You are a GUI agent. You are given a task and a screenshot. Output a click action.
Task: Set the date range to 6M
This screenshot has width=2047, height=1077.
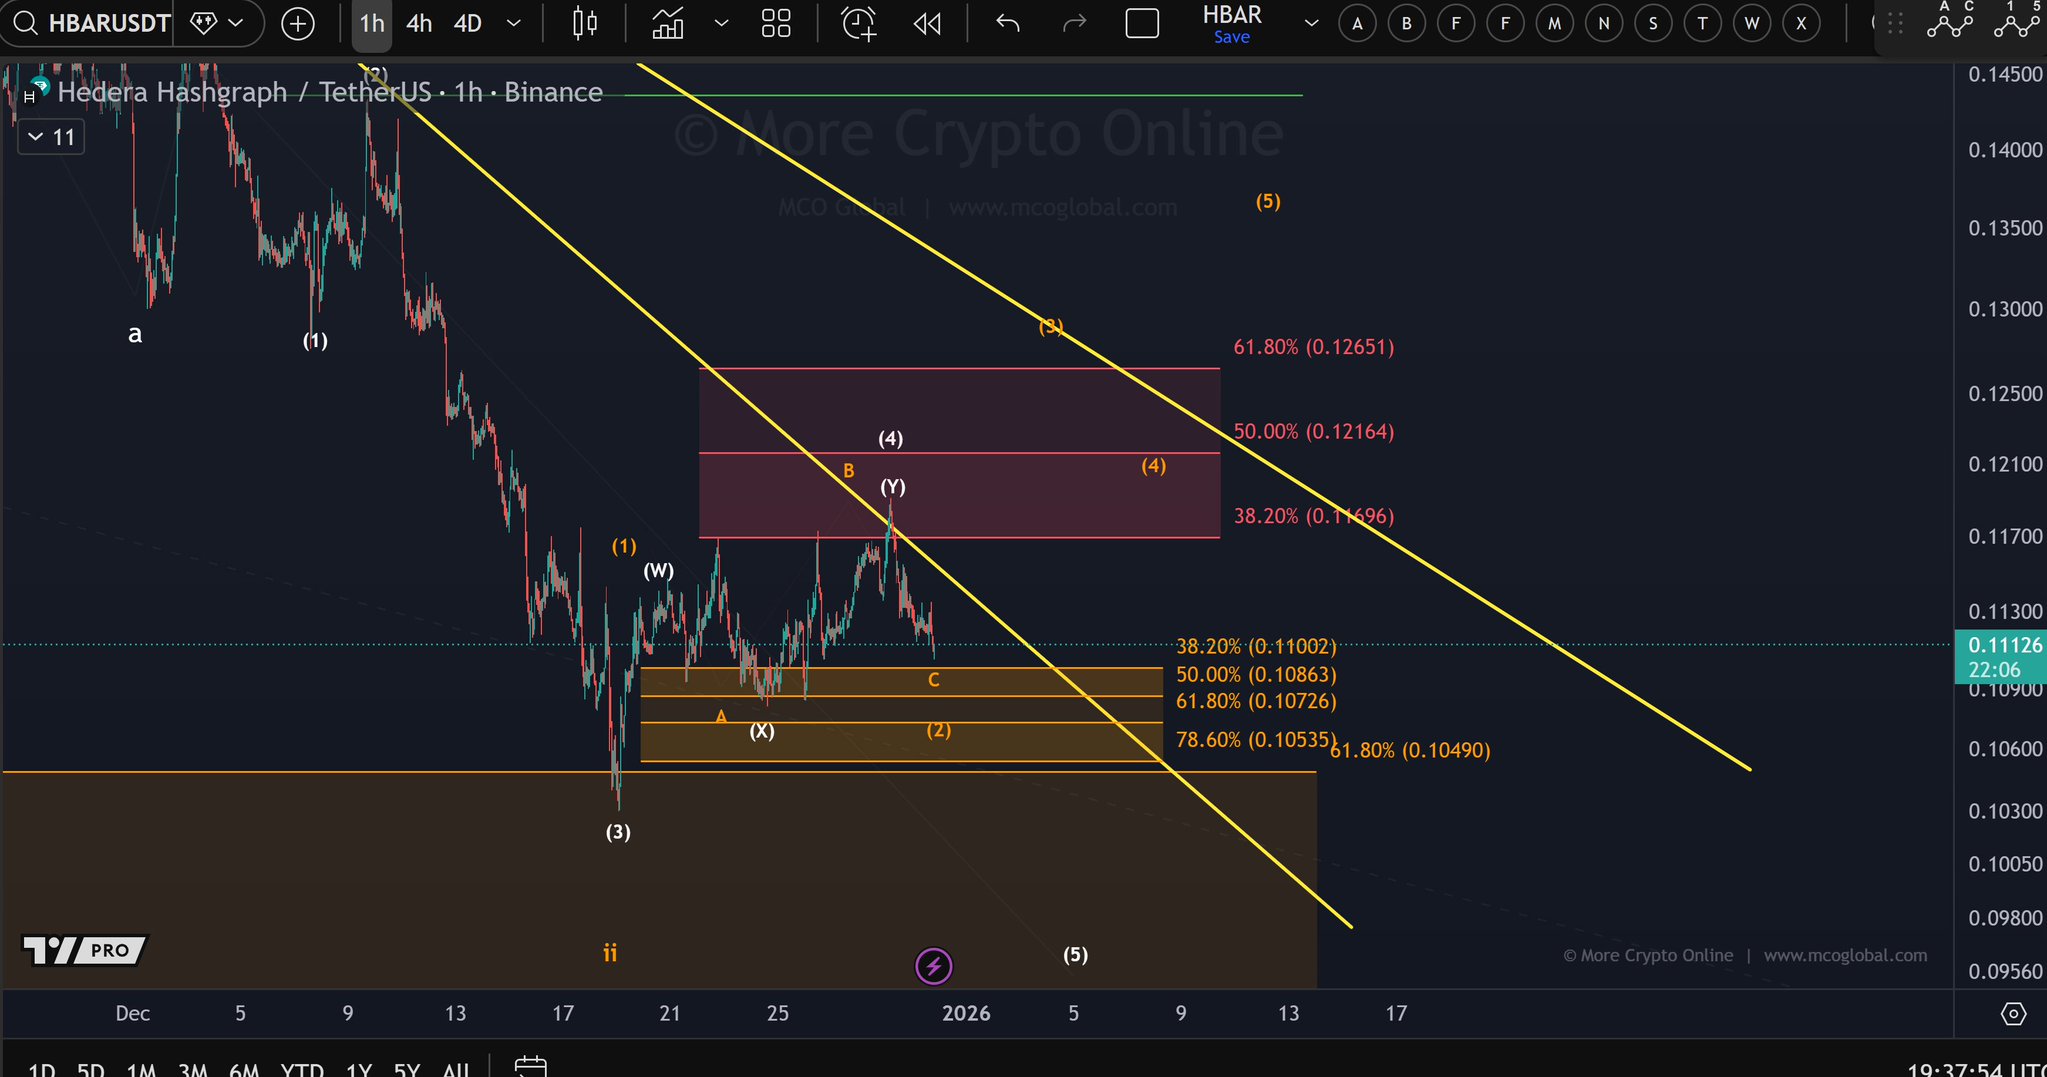point(244,1070)
